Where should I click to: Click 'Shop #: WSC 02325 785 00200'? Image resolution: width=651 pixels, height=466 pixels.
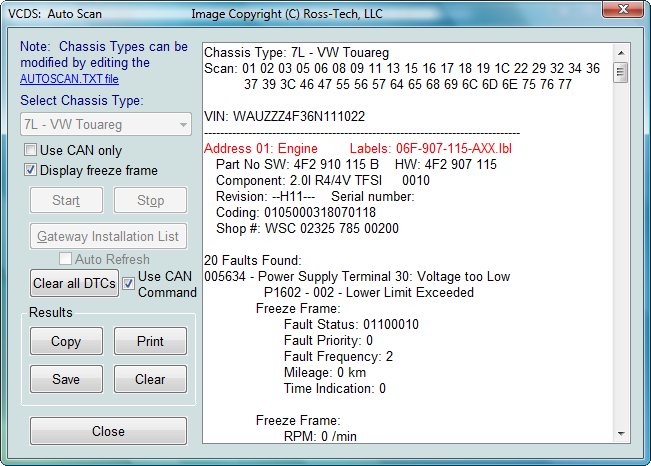pos(307,228)
